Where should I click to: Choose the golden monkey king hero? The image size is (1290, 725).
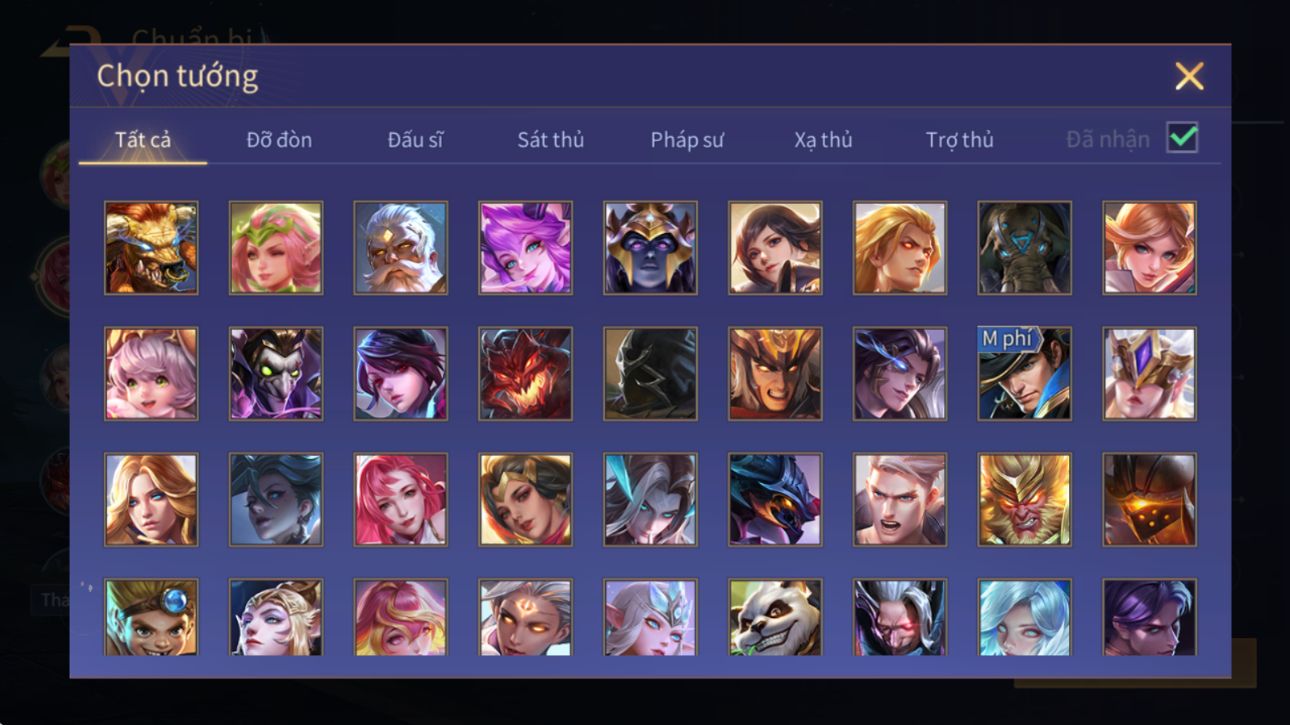point(1024,499)
